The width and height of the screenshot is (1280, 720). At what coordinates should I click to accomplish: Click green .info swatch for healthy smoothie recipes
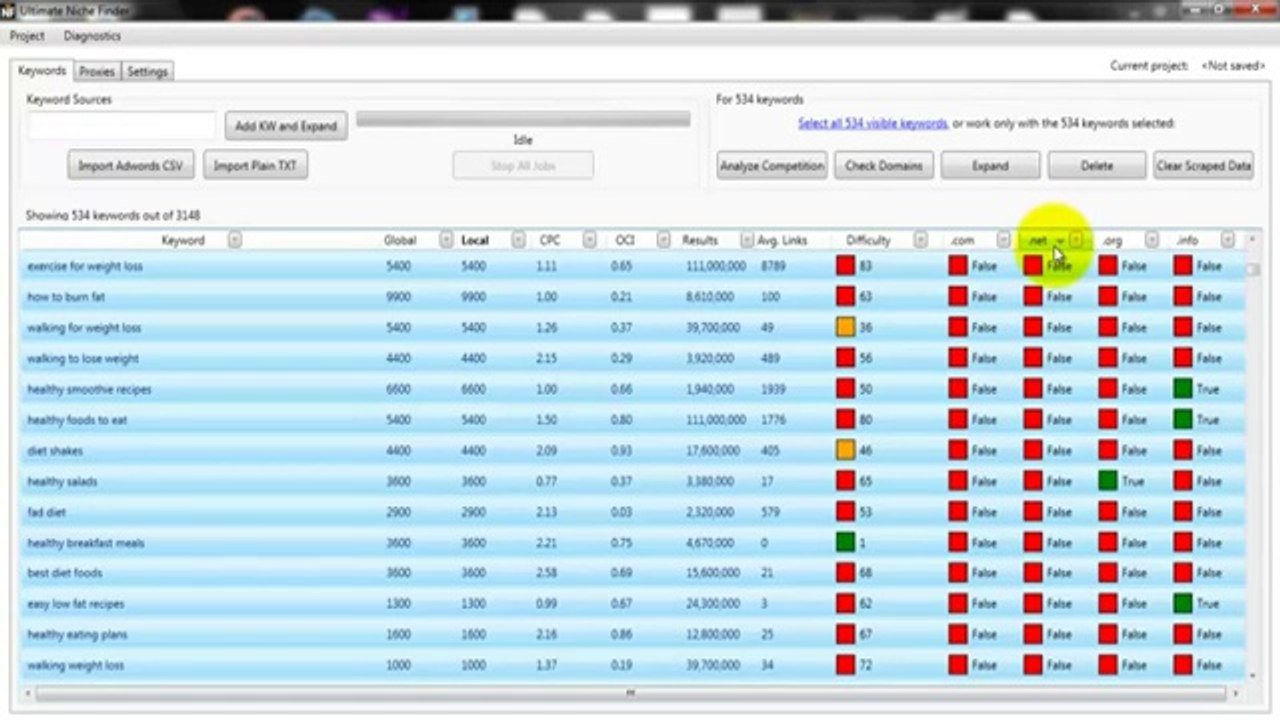[x=1183, y=389]
